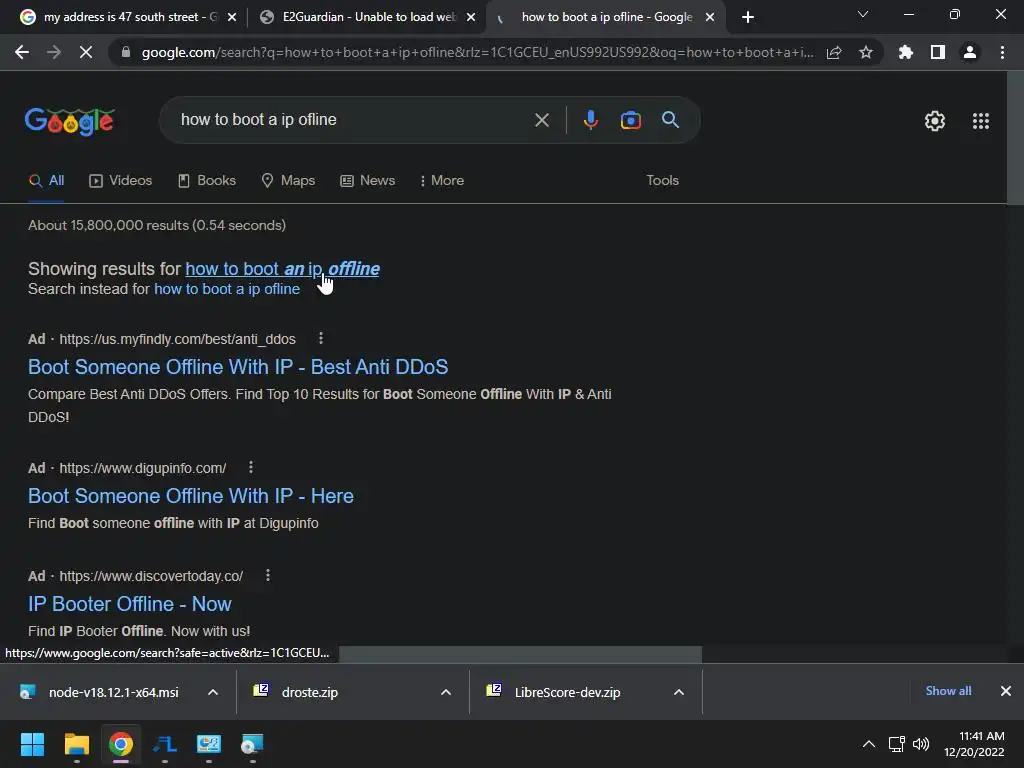Expand options for droste.zip download
The image size is (1024, 768).
(446, 692)
